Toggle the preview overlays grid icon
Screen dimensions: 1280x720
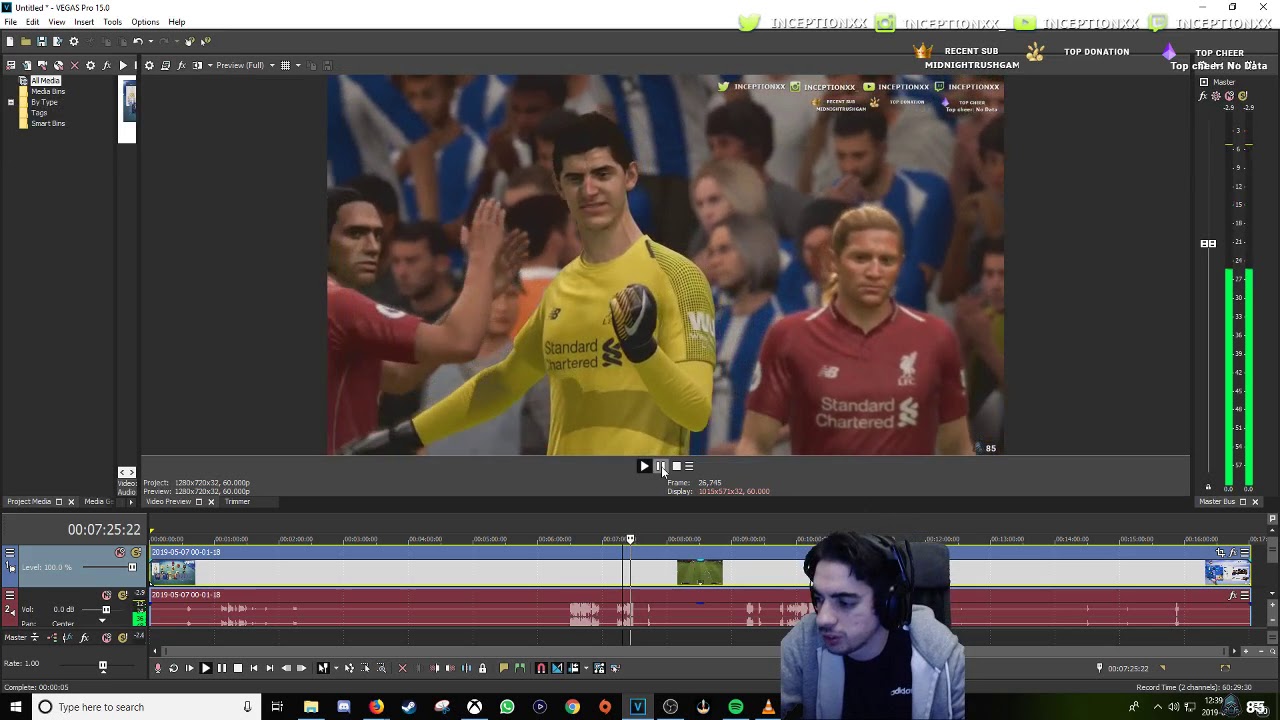coord(285,65)
